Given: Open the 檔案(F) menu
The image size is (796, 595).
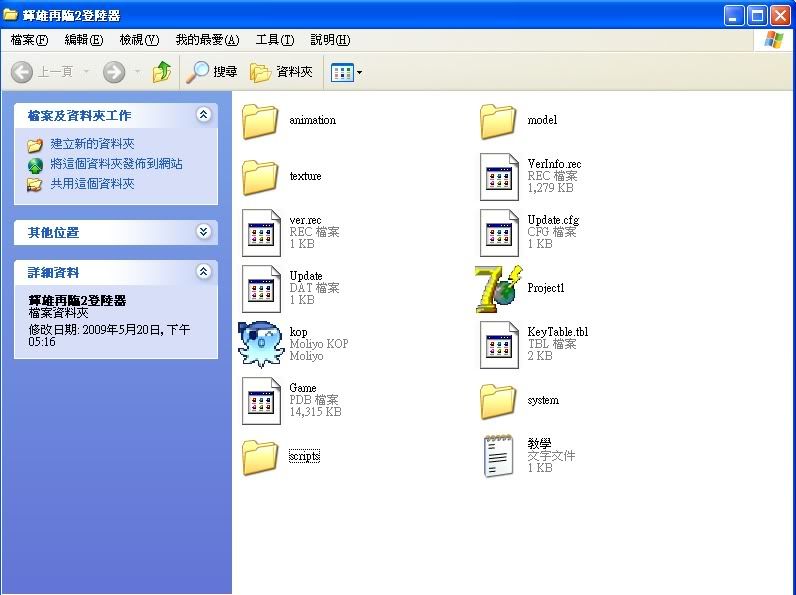Looking at the screenshot, I should [x=29, y=40].
